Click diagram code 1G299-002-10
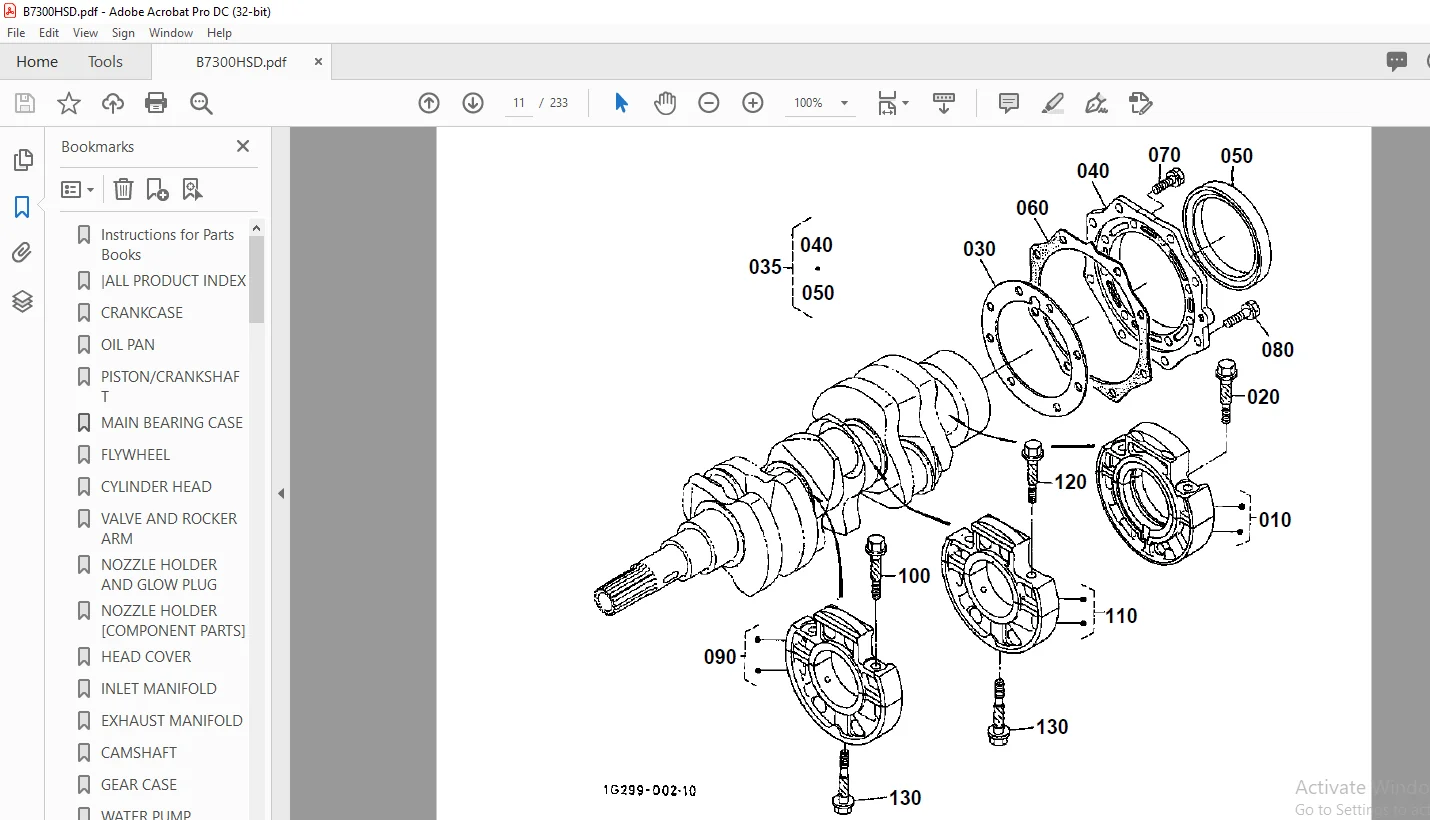This screenshot has height=820, width=1430. click(x=649, y=790)
